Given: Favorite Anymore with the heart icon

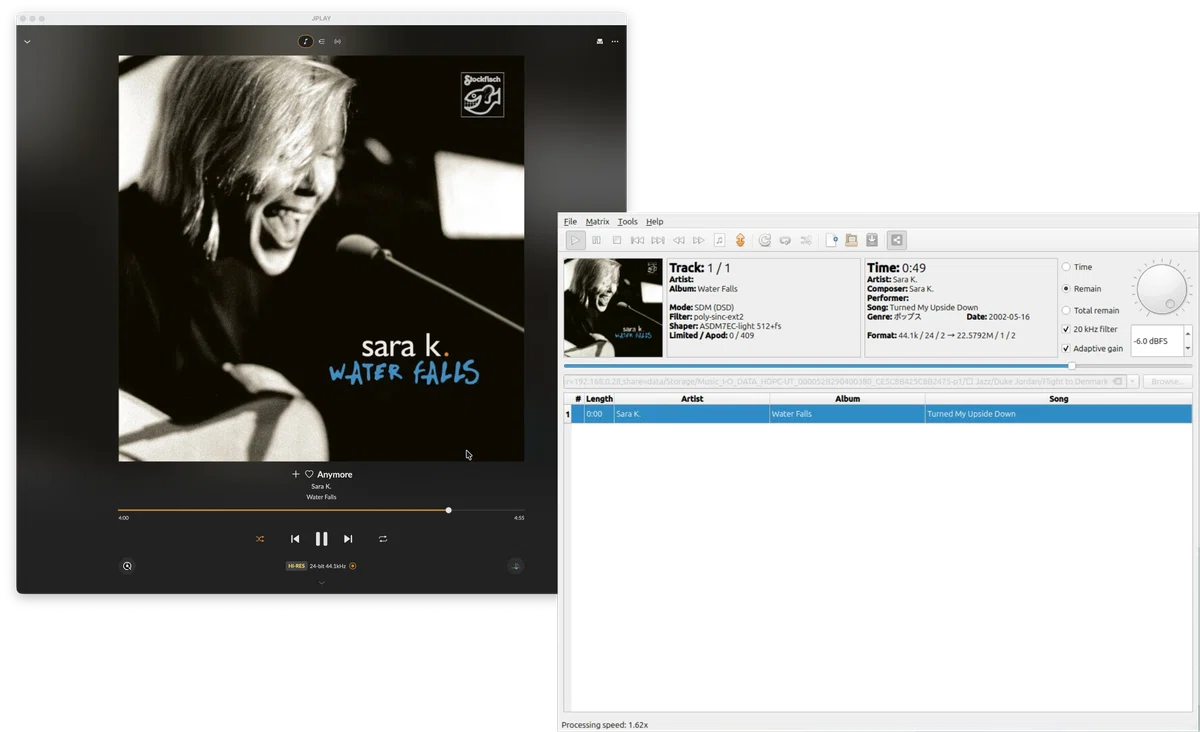Looking at the screenshot, I should 309,474.
